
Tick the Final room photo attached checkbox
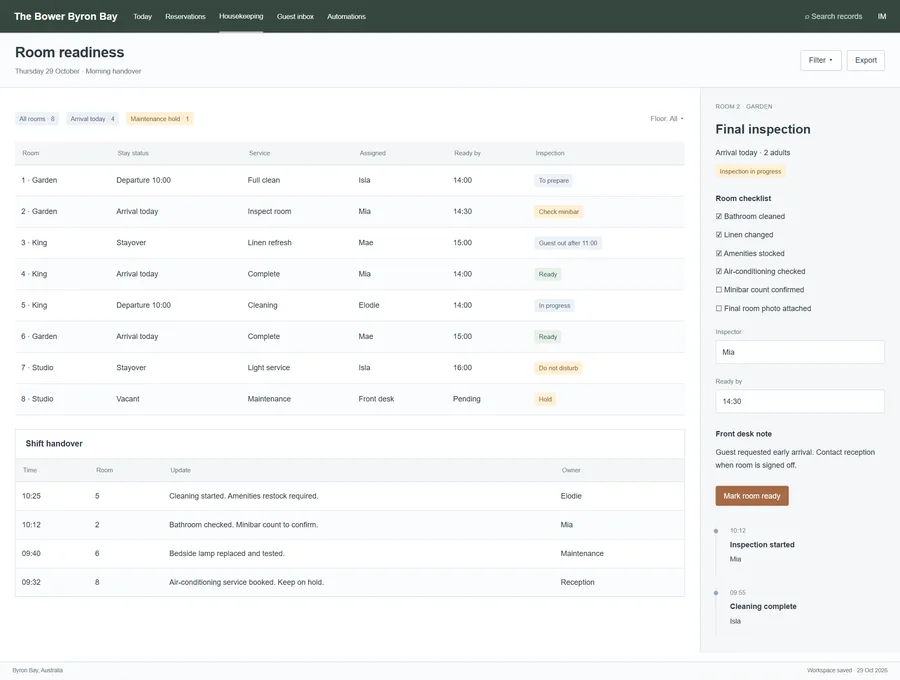[719, 308]
